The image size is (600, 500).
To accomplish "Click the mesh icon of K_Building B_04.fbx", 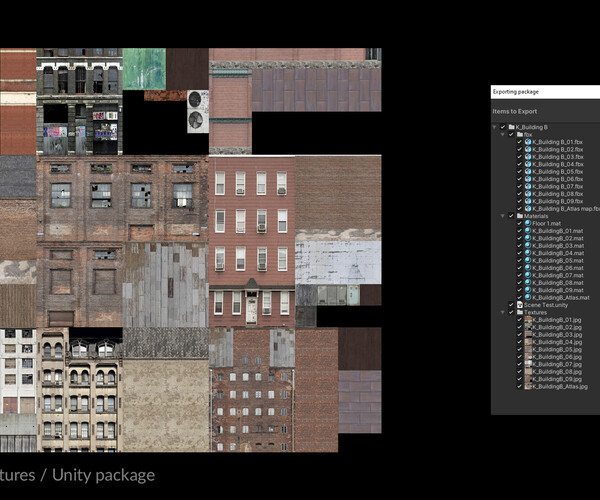I will pos(528,164).
